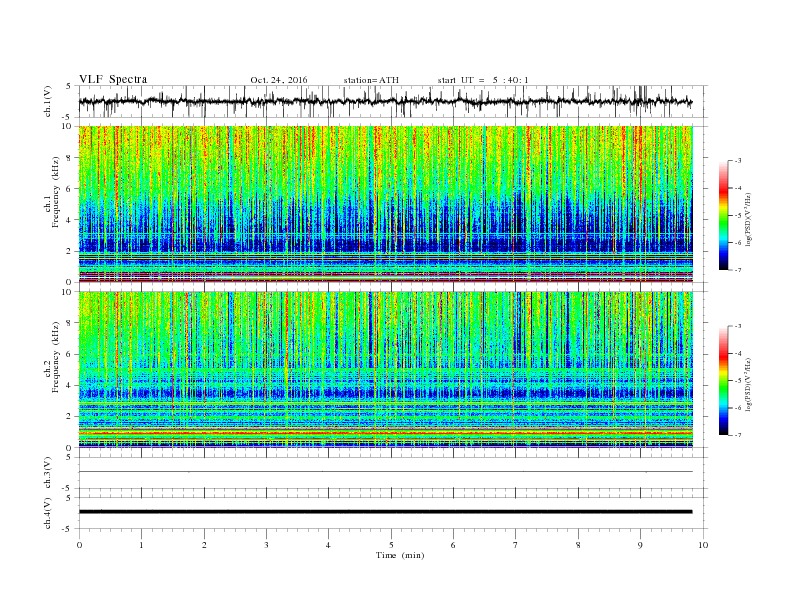The width and height of the screenshot is (792, 612).
Task: Click the 'VLF Spectra' title text
Action: [x=113, y=79]
